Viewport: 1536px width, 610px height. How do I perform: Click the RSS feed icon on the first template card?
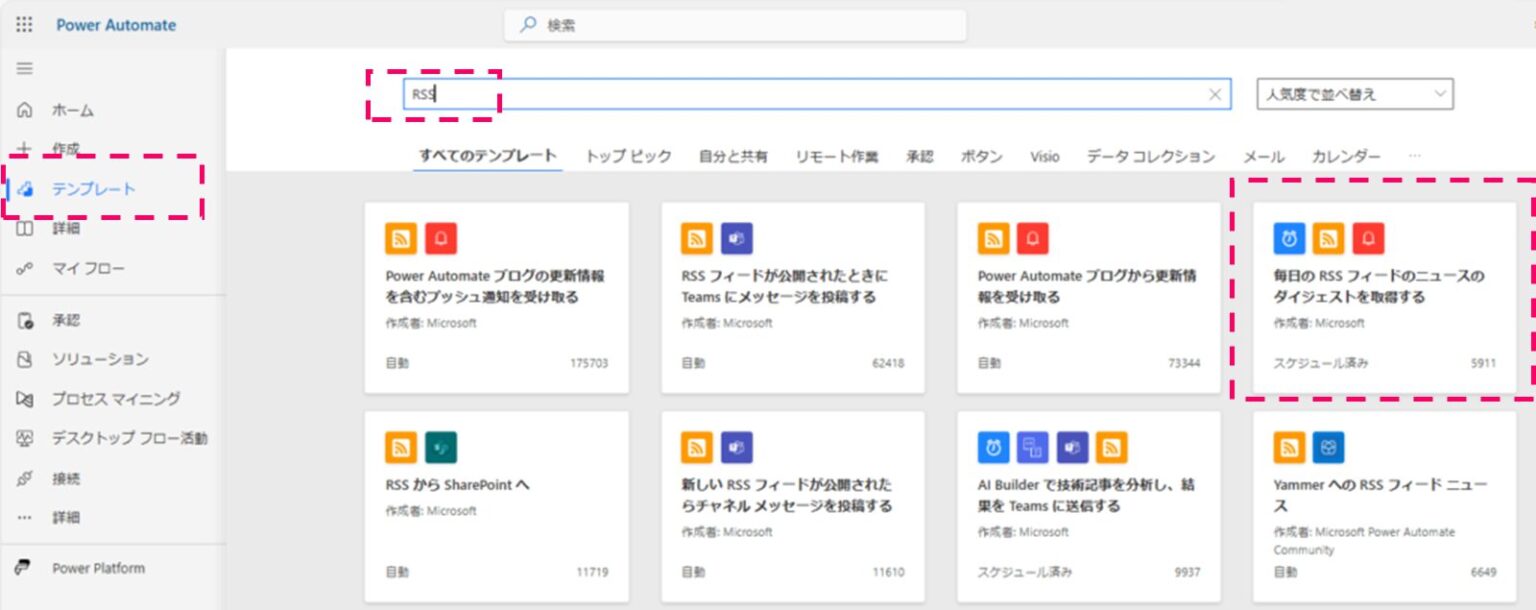(403, 237)
